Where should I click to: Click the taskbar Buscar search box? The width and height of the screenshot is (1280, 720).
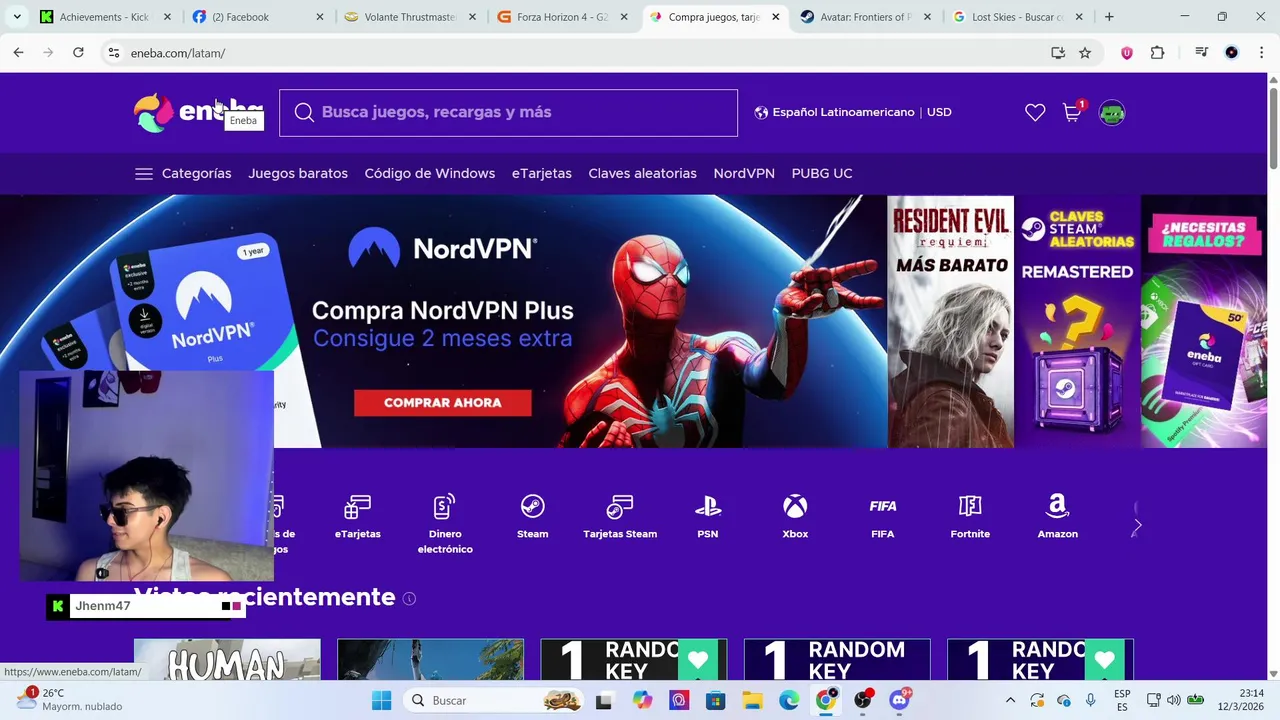495,700
